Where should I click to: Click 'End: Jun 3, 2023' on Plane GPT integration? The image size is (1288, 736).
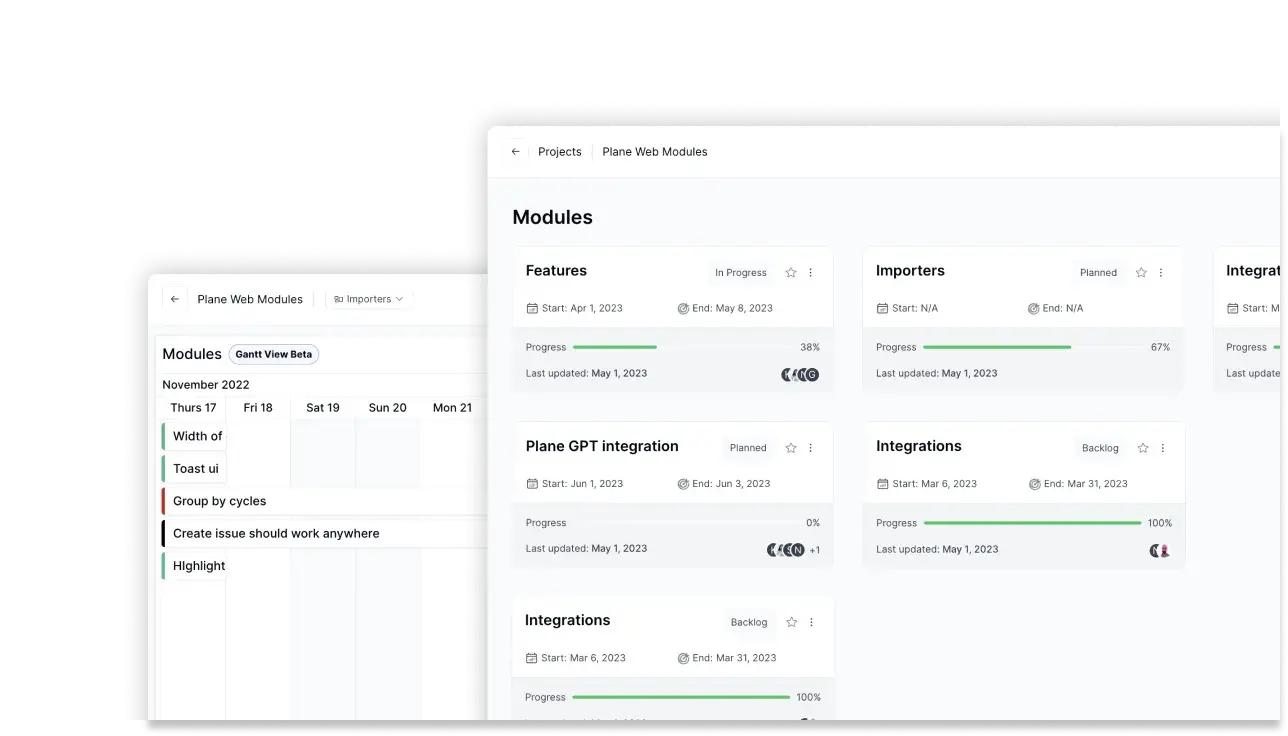tap(732, 484)
